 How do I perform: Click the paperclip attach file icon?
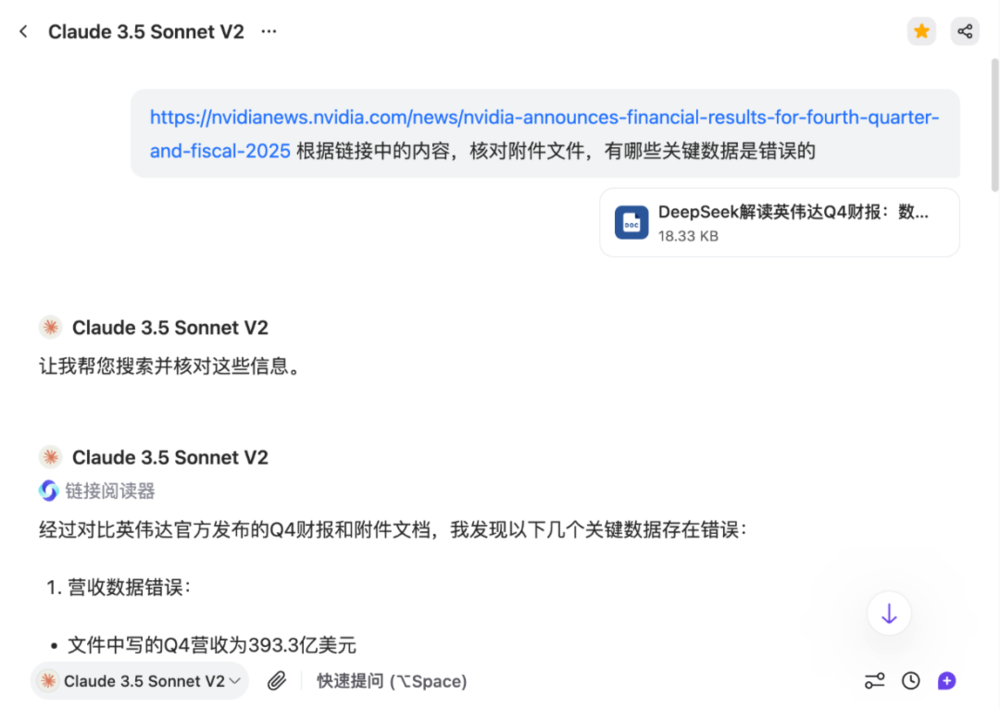[x=277, y=681]
